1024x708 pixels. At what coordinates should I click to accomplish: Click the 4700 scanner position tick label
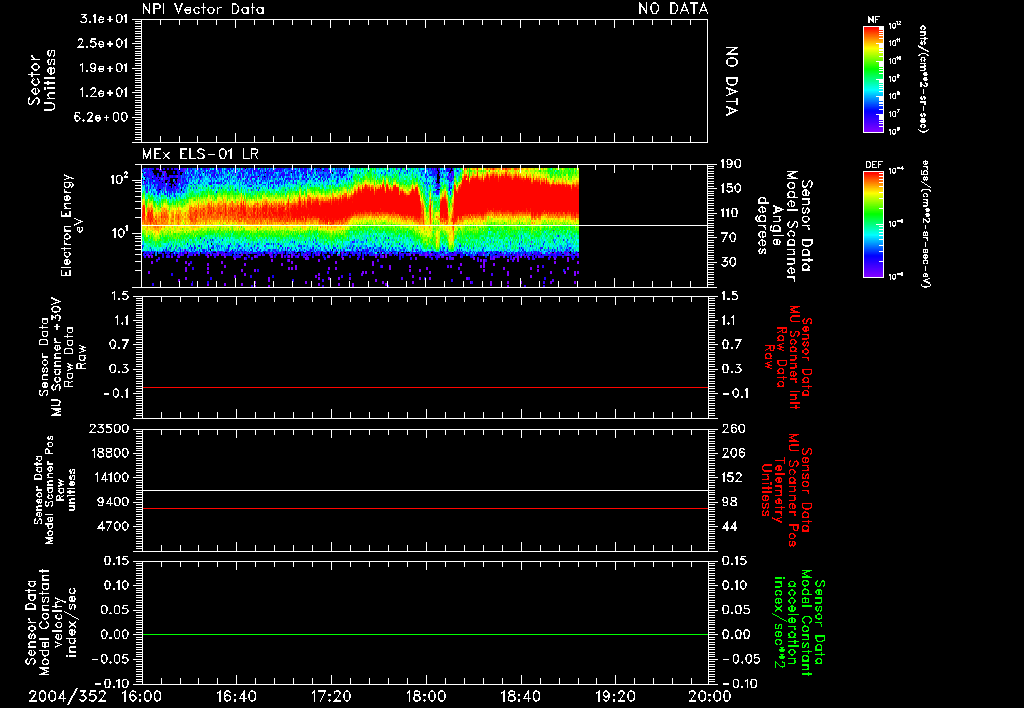click(112, 526)
